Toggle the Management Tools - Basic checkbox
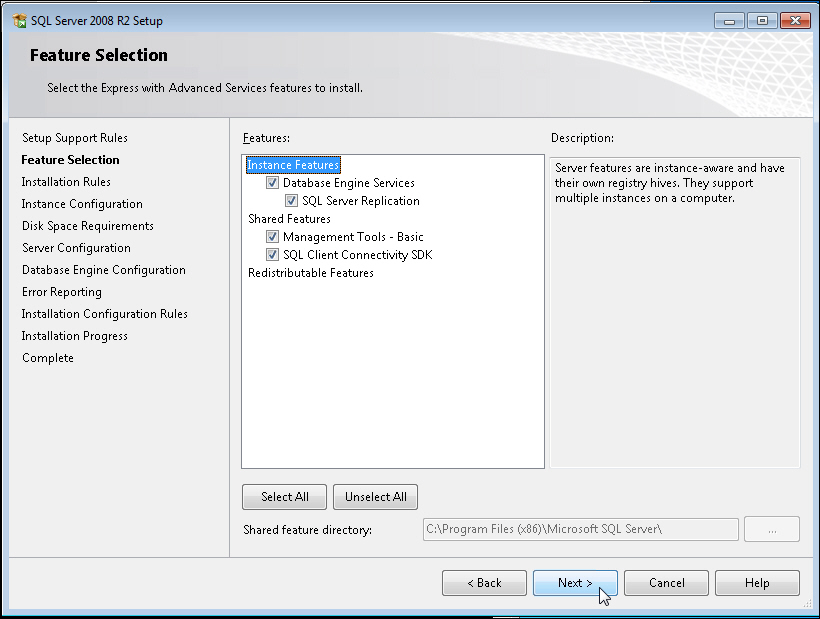 click(x=272, y=237)
